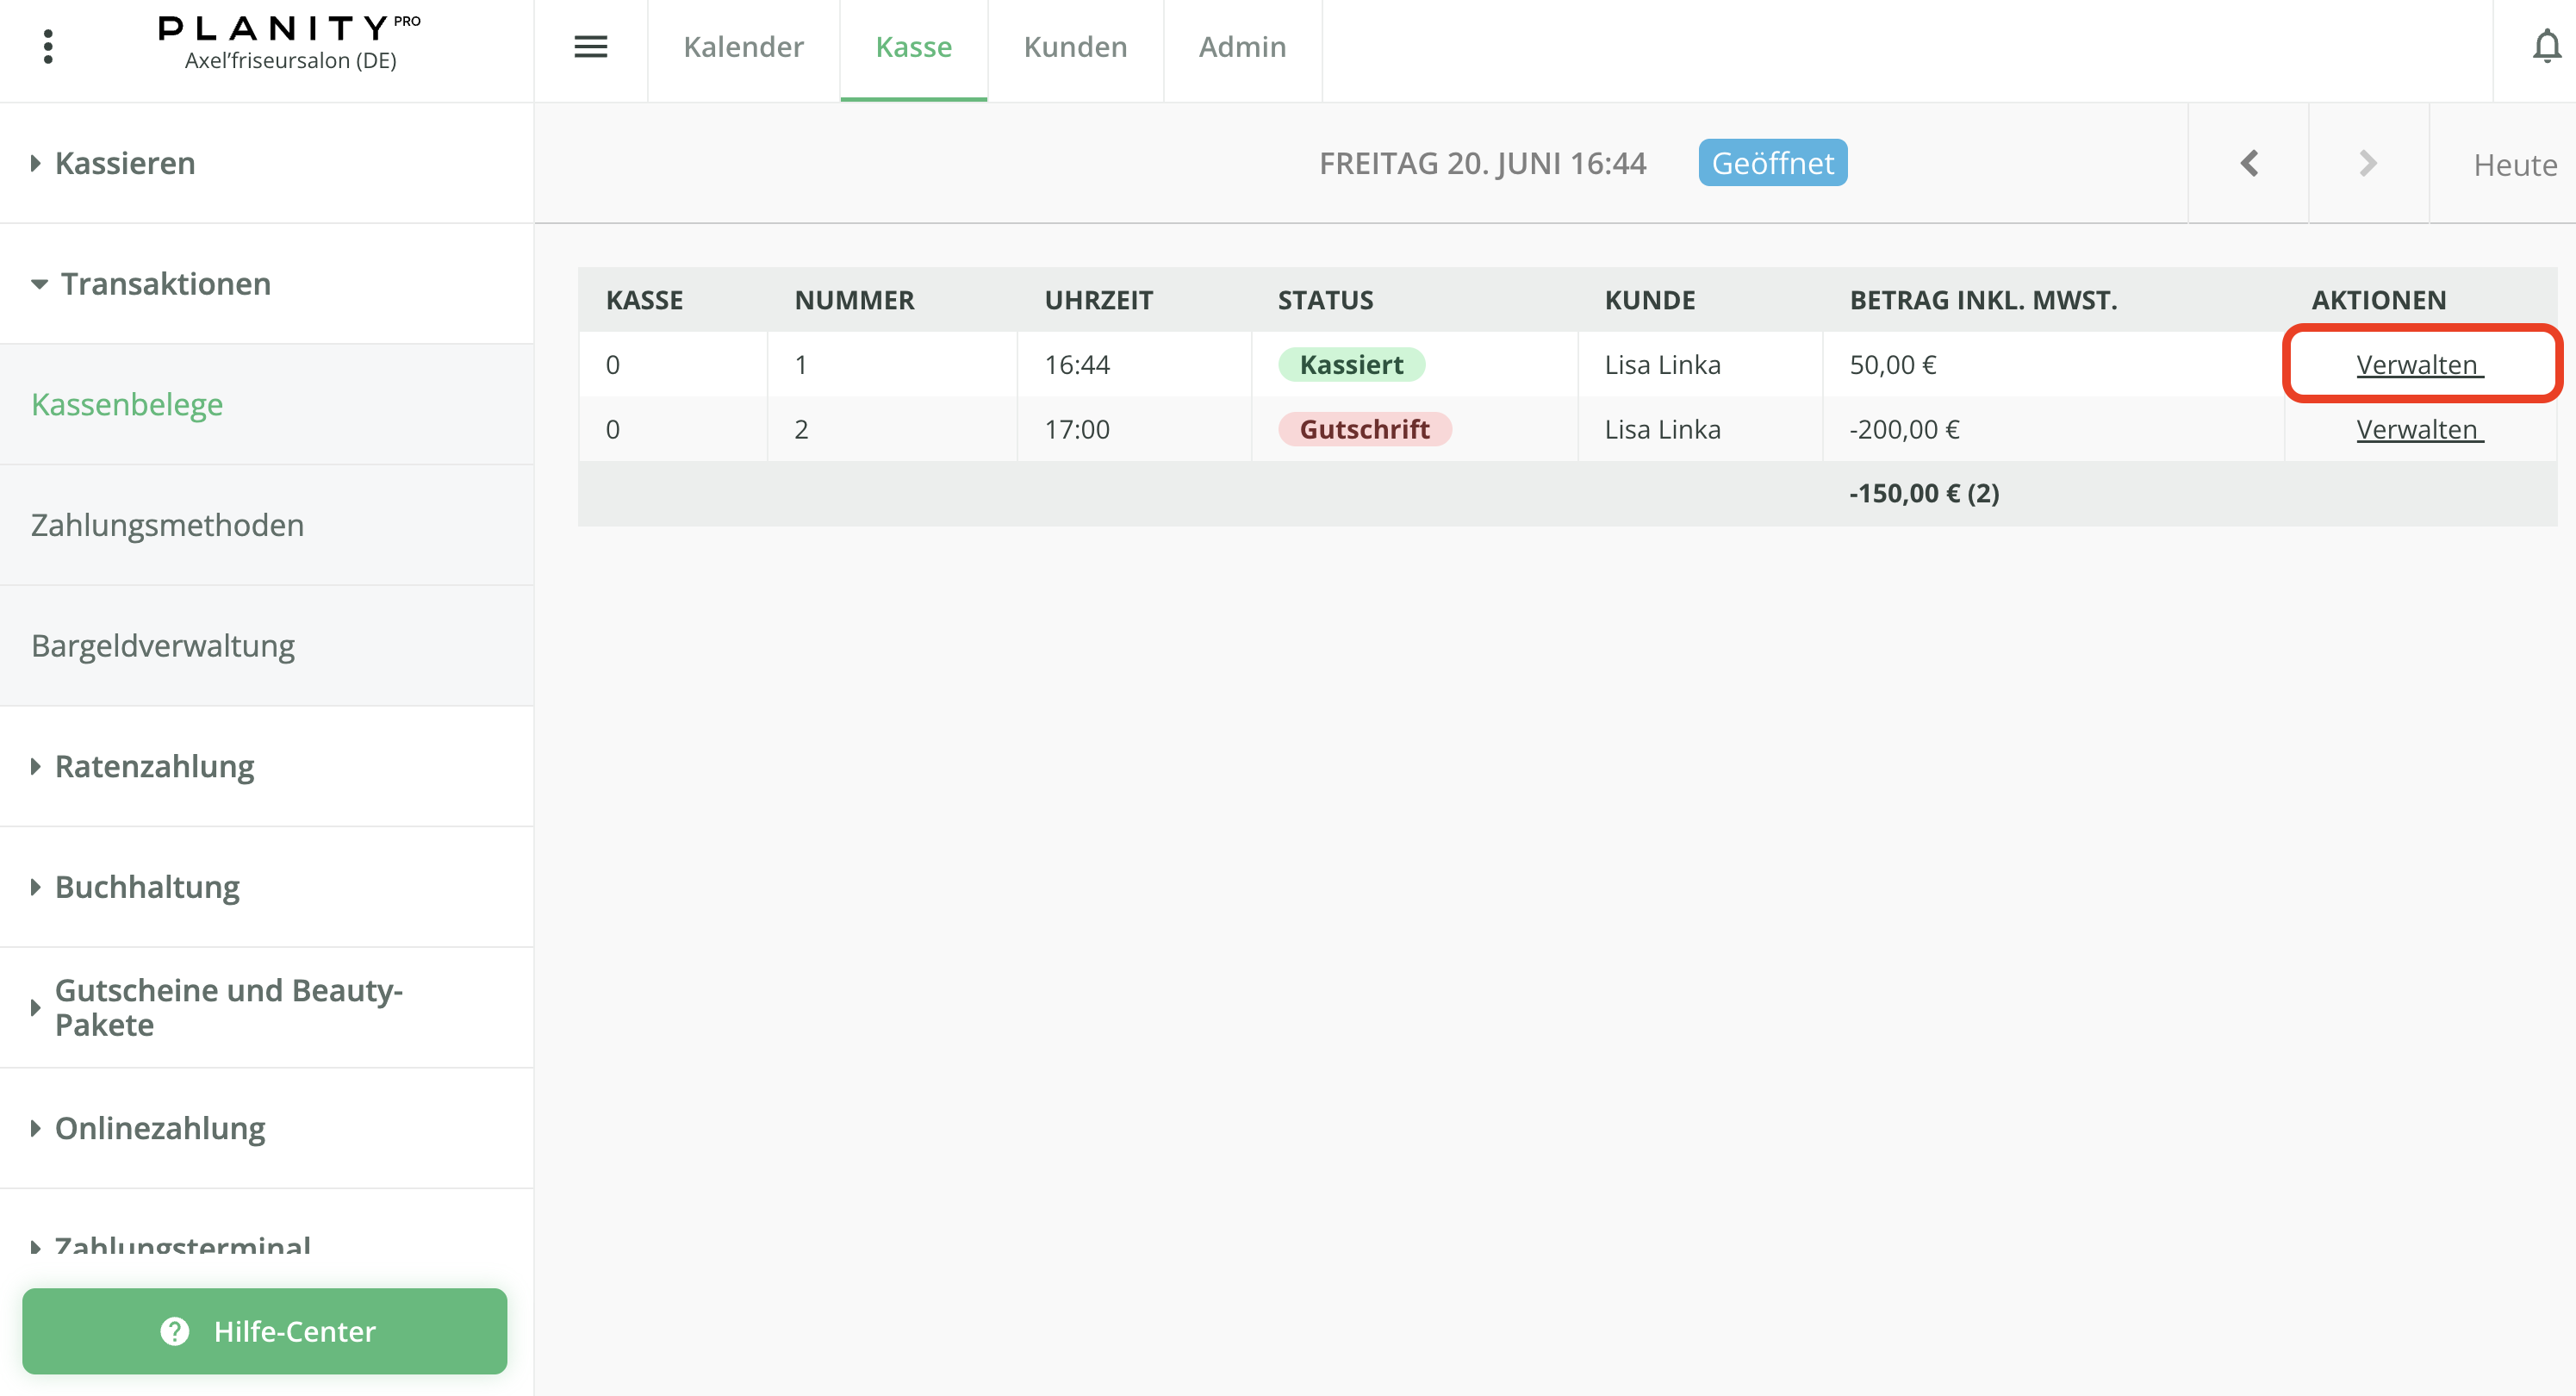Expand the Kassieren section
This screenshot has width=2576, height=1396.
click(125, 163)
